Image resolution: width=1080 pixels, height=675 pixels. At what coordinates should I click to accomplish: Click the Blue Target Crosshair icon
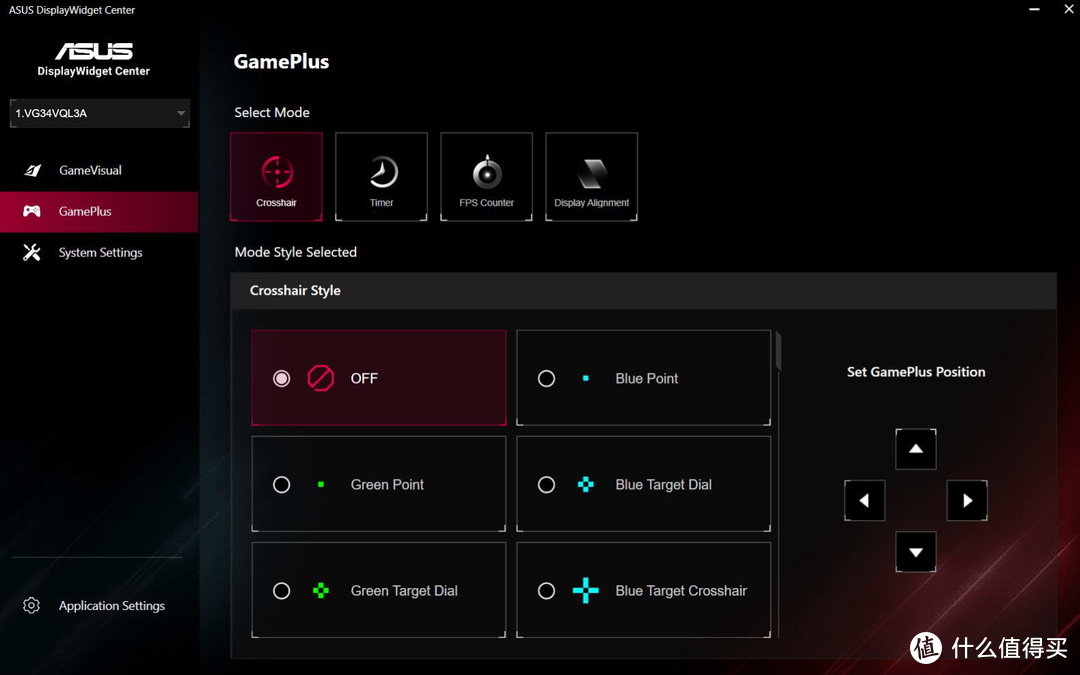point(585,590)
